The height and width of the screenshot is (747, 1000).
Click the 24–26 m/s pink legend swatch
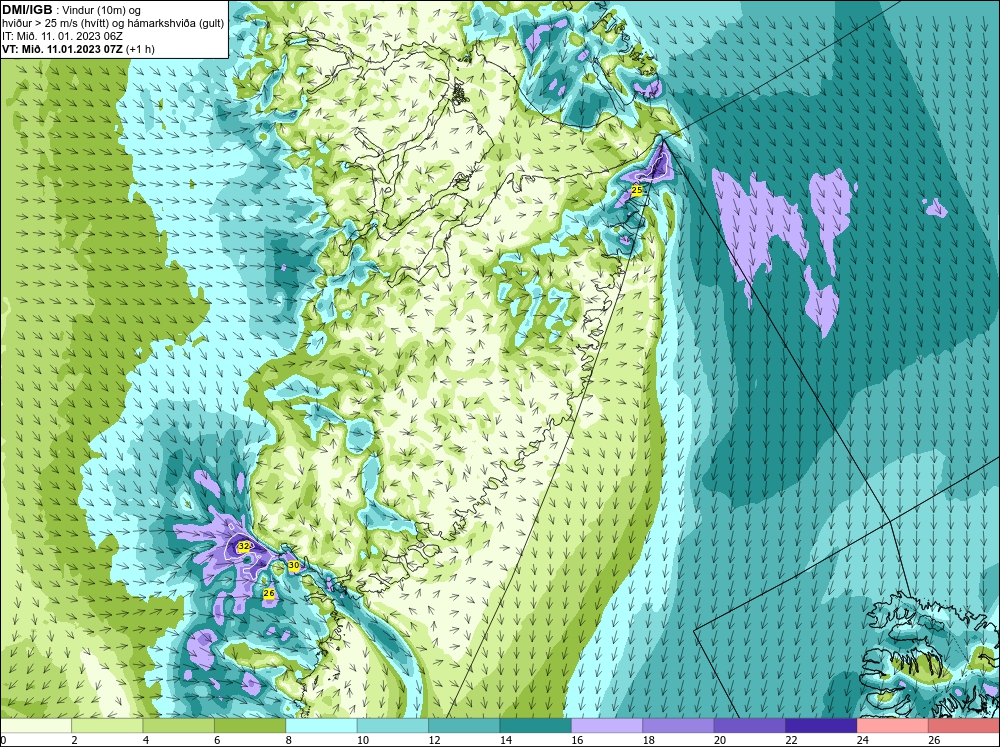point(893,725)
